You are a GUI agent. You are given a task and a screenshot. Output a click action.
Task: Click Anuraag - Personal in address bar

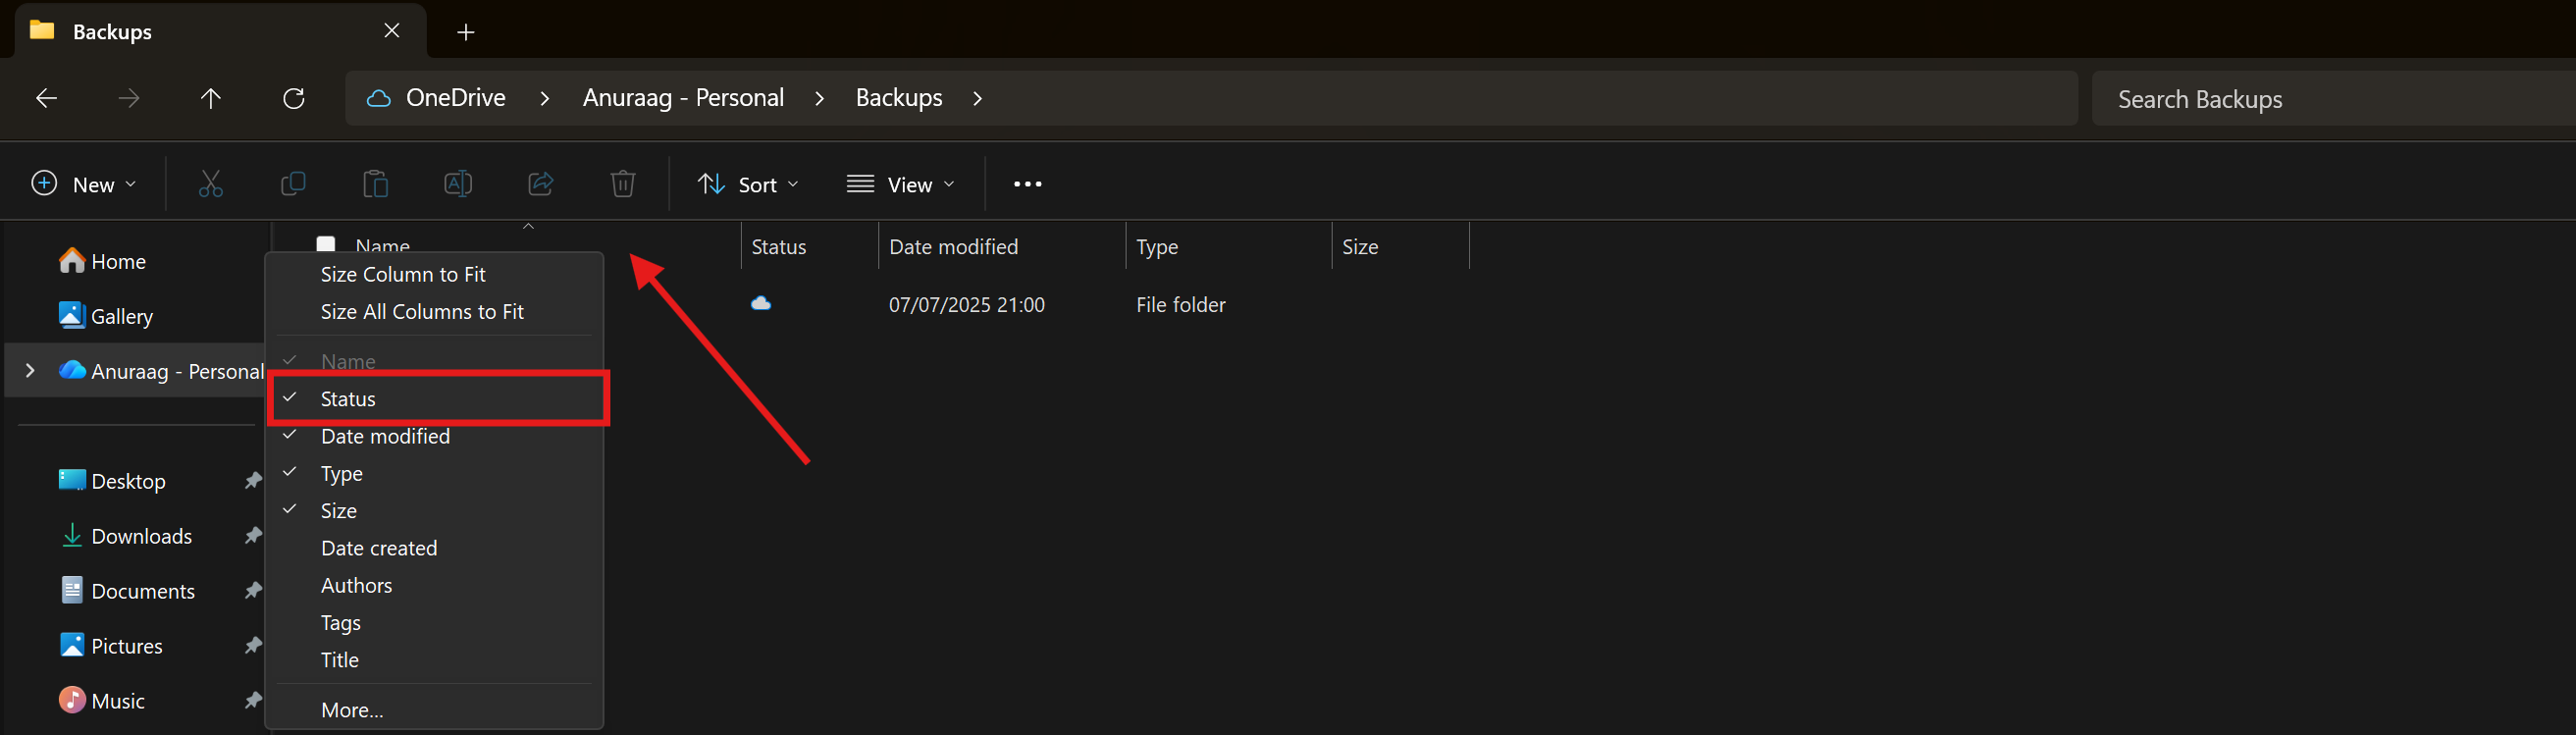683,98
